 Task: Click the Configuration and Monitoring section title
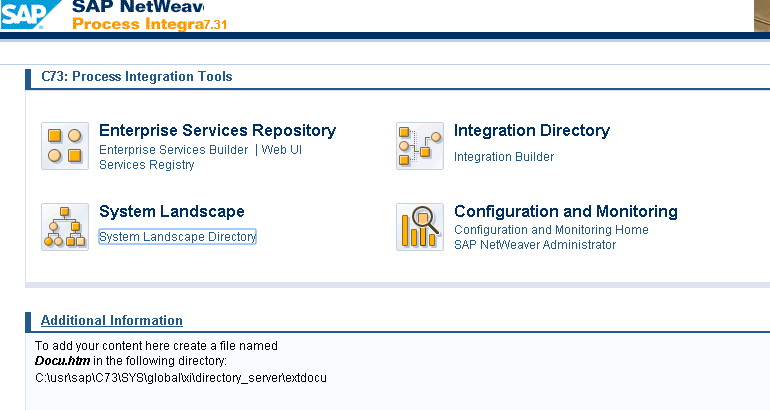(x=565, y=212)
